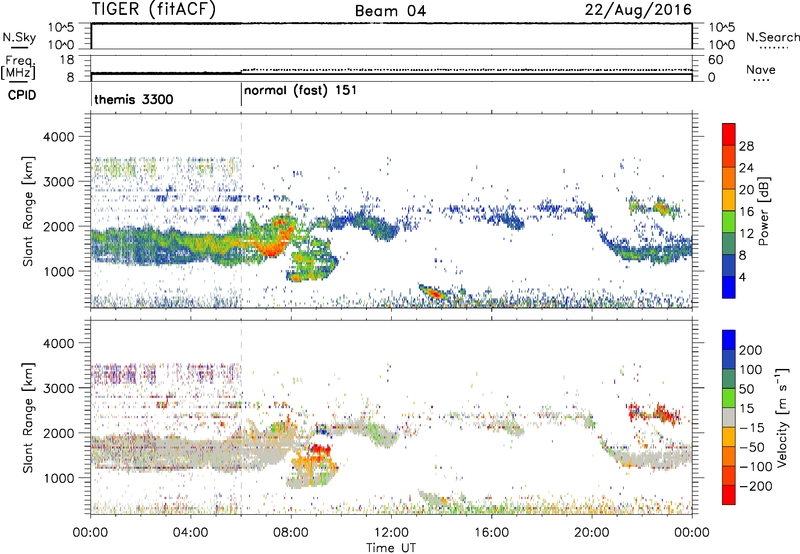Click power colorbar label 28

tap(746, 146)
